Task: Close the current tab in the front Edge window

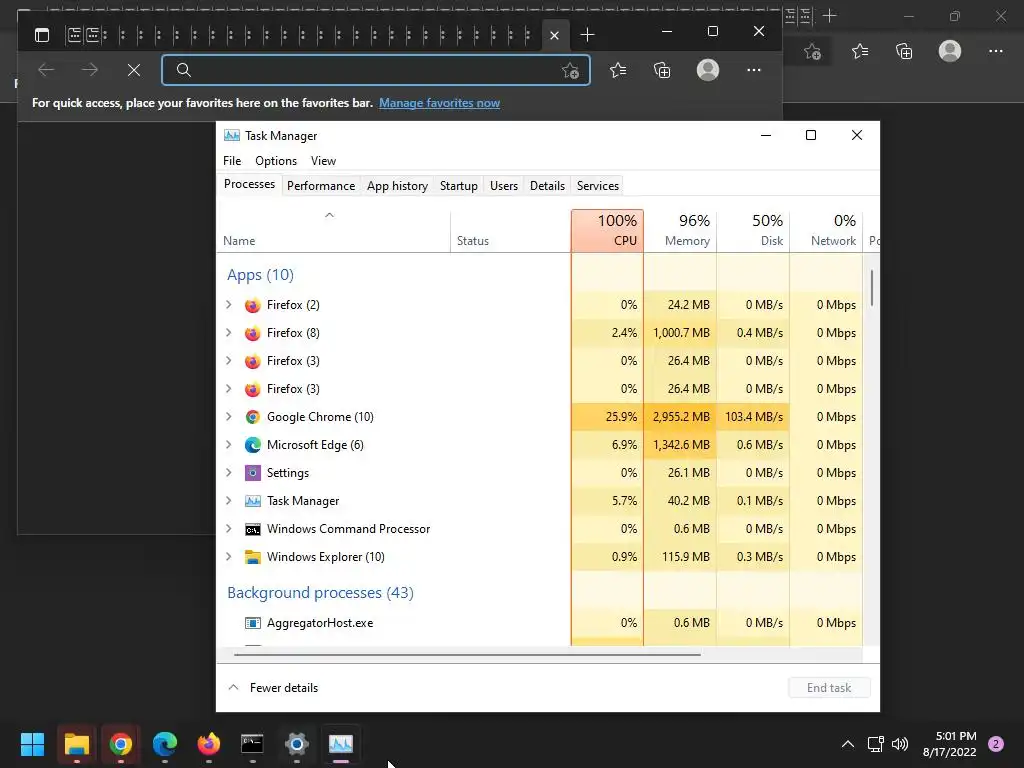Action: [x=554, y=35]
